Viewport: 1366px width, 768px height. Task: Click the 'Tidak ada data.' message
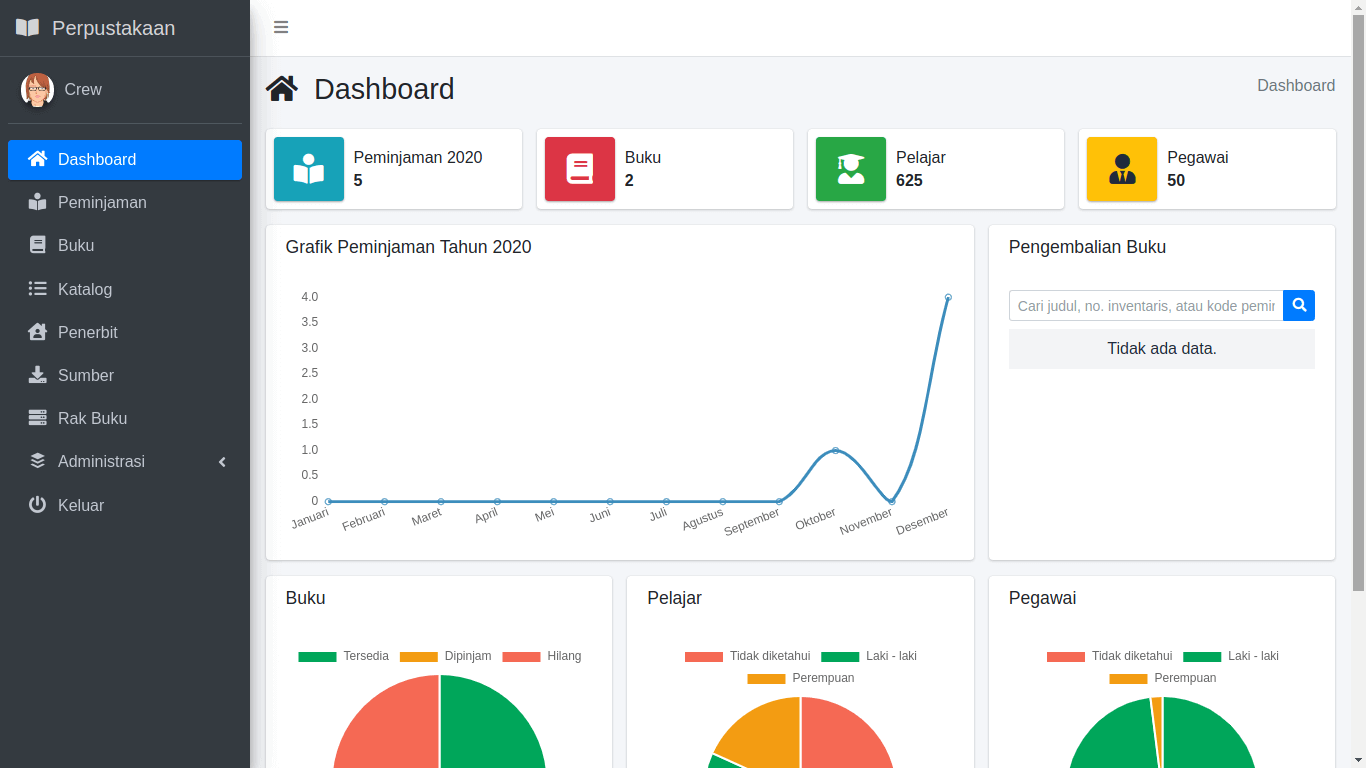1162,349
